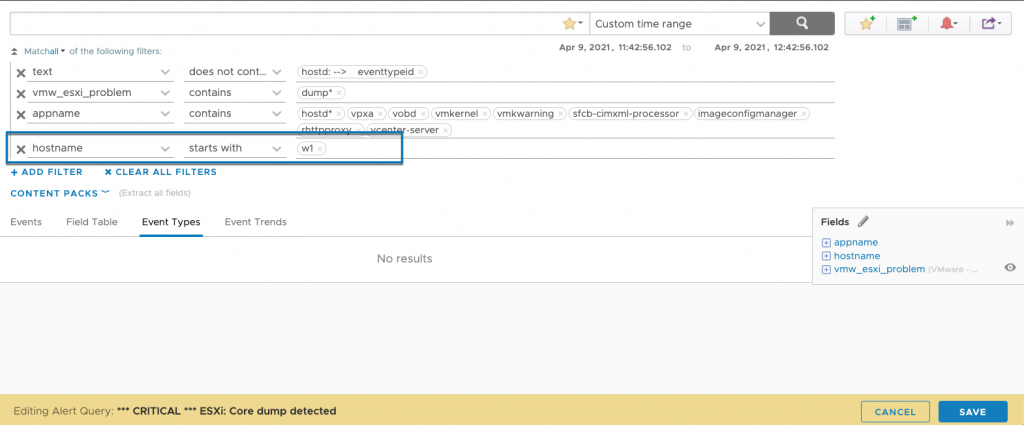
Task: Click CLEAR ALL FILTERS link
Action: [161, 172]
